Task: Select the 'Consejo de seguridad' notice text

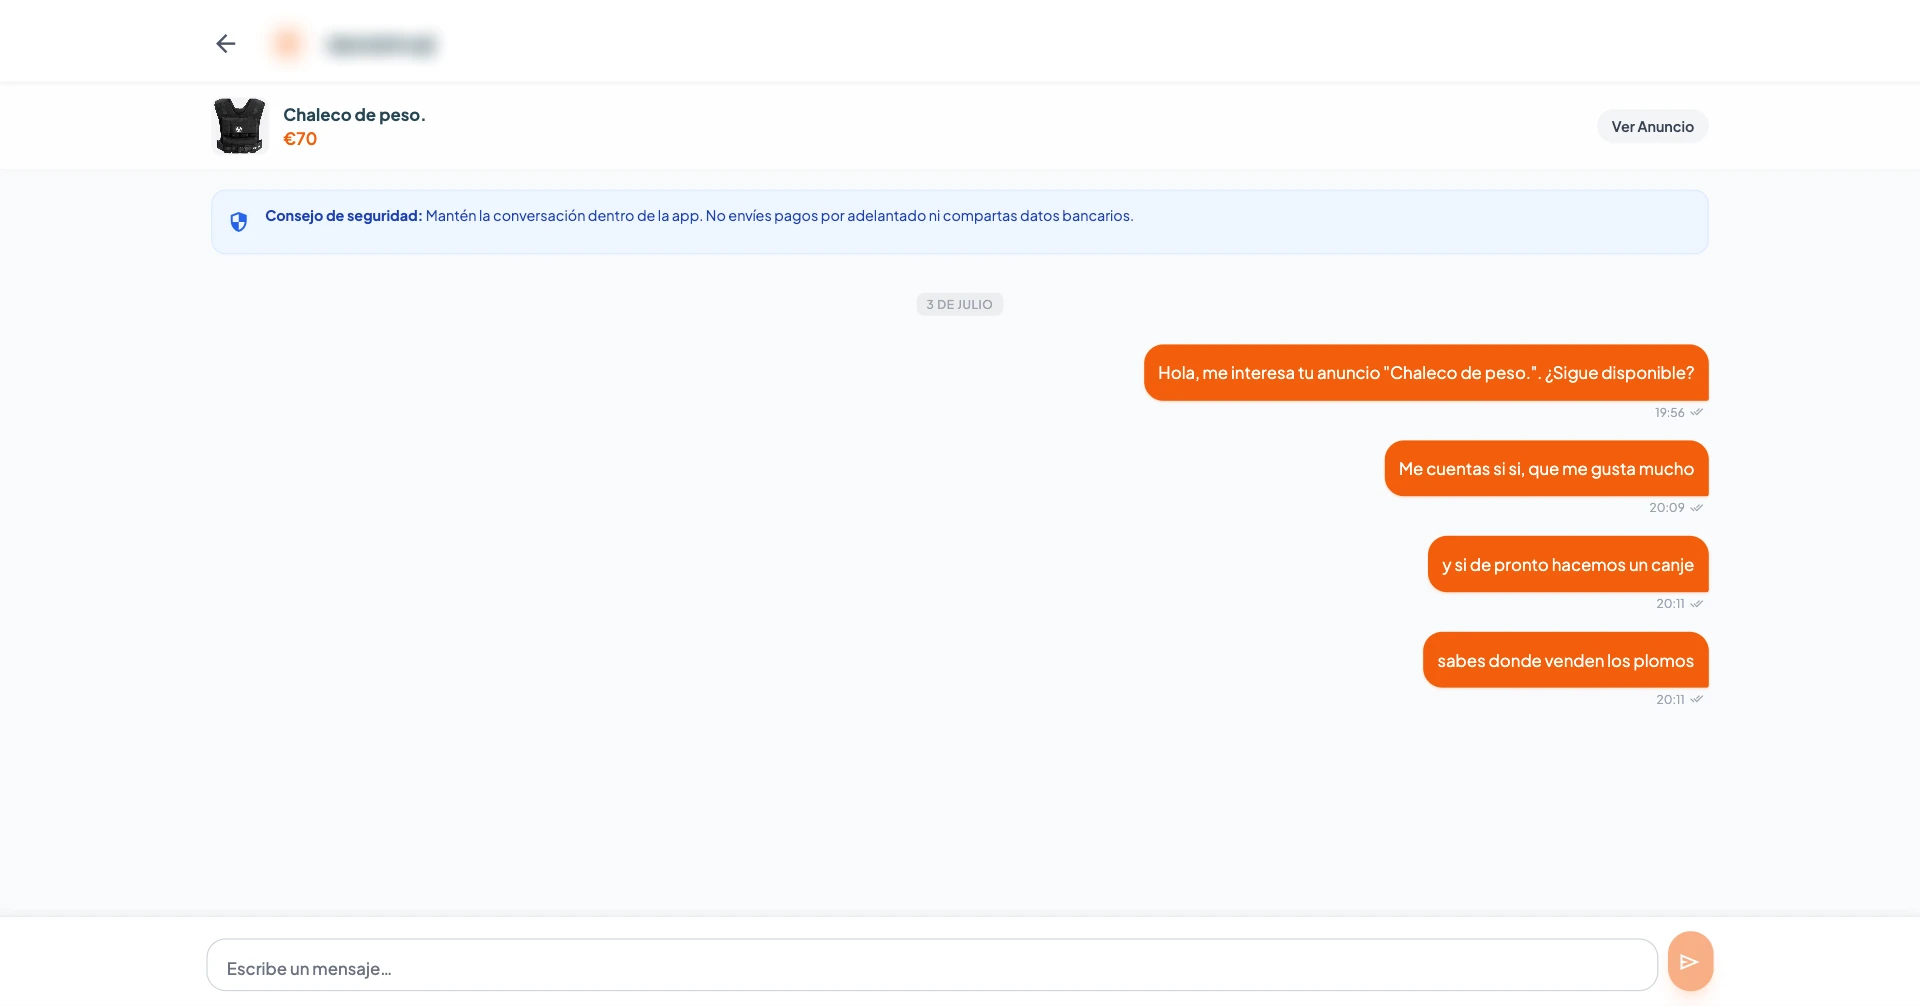Action: pyautogui.click(x=699, y=216)
